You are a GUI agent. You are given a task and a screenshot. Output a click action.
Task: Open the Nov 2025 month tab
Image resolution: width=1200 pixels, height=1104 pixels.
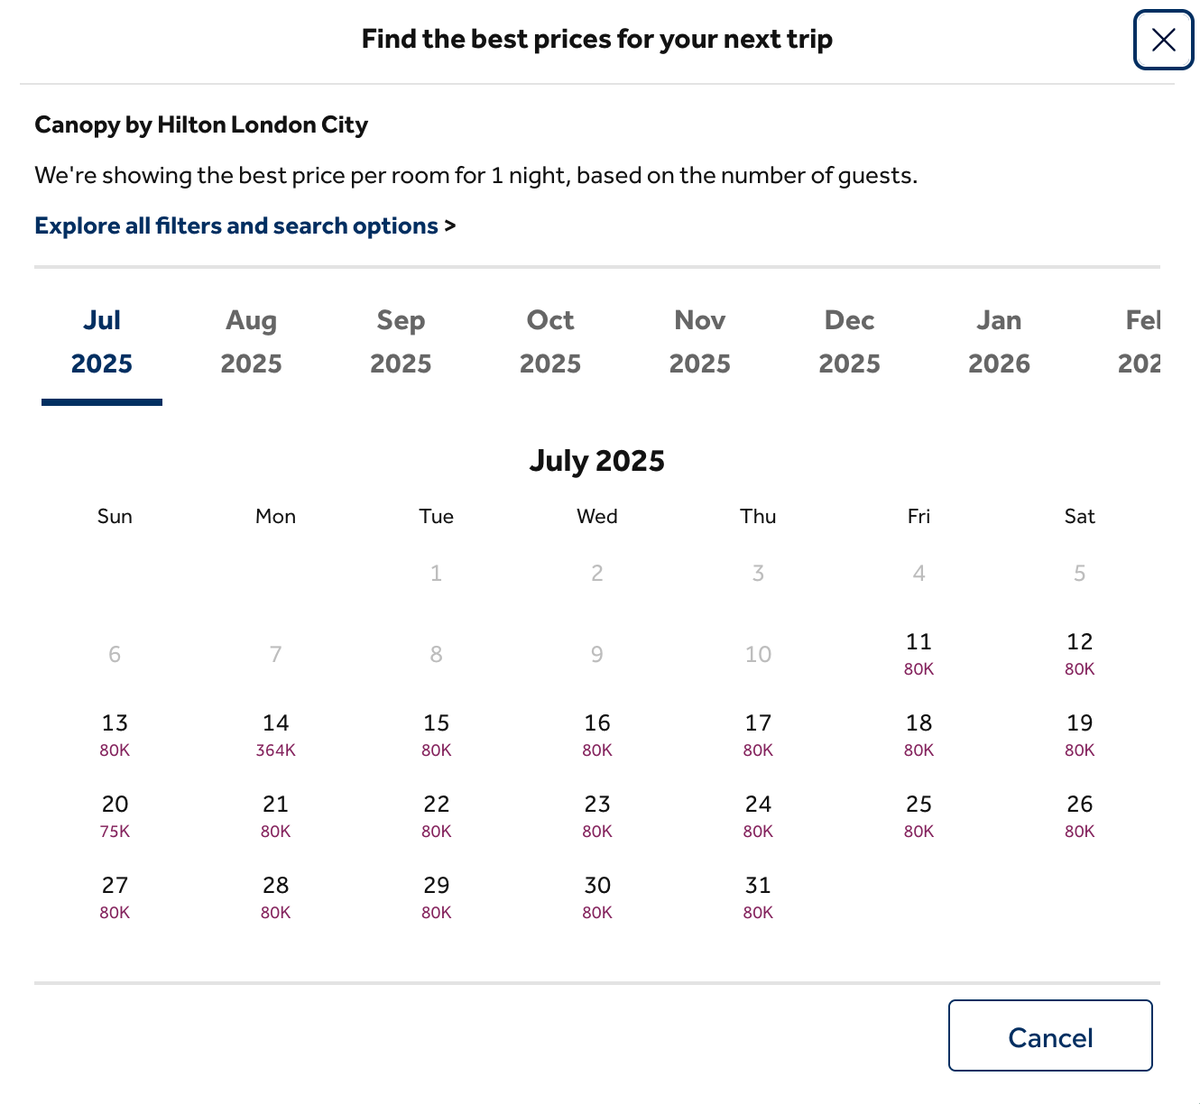(700, 341)
